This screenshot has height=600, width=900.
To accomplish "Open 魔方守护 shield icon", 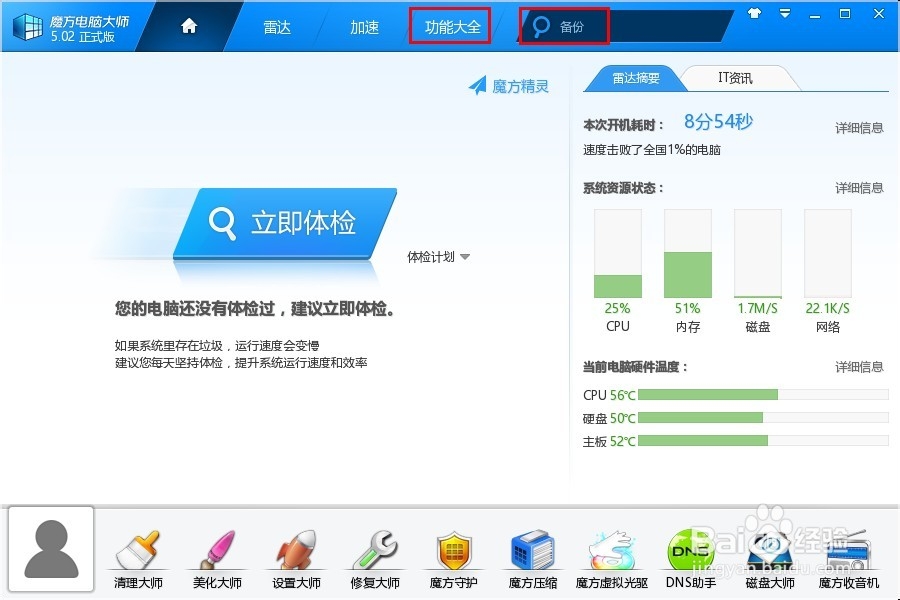I will pyautogui.click(x=453, y=550).
